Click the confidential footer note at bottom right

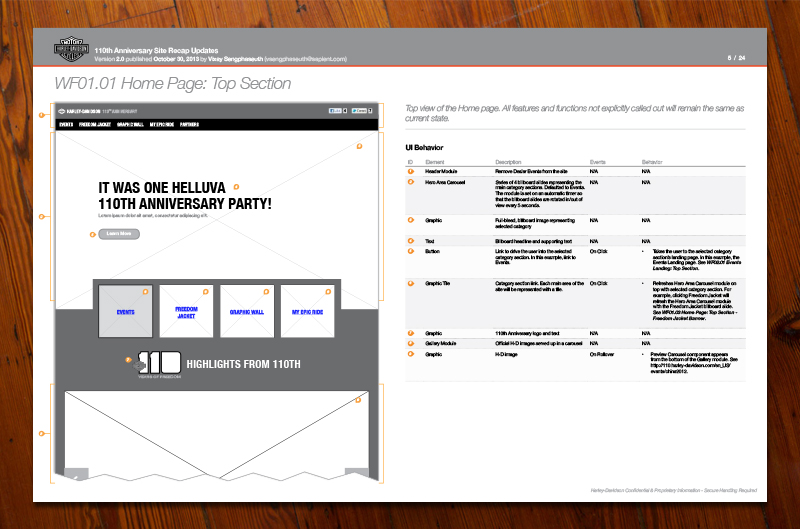(x=673, y=490)
